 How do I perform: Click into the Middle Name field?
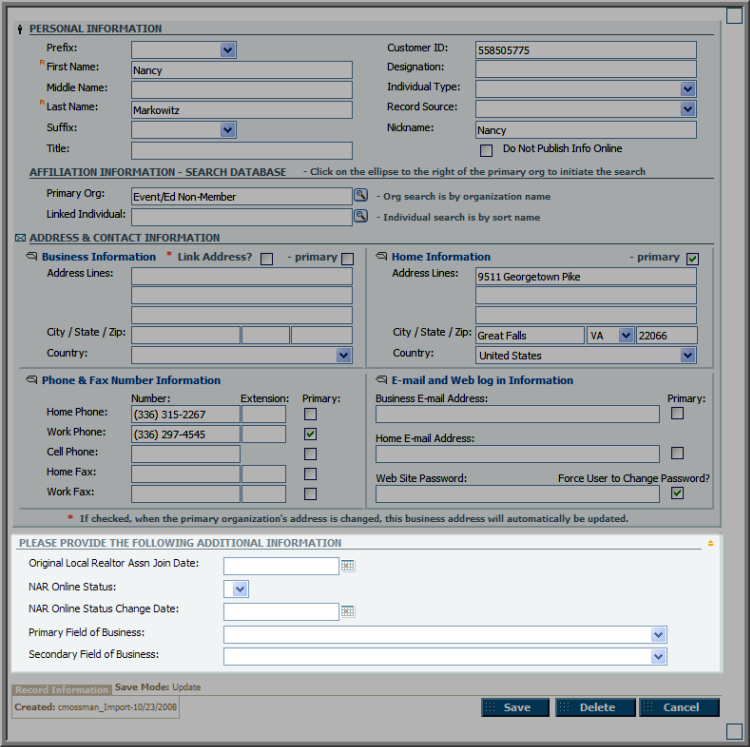click(242, 89)
